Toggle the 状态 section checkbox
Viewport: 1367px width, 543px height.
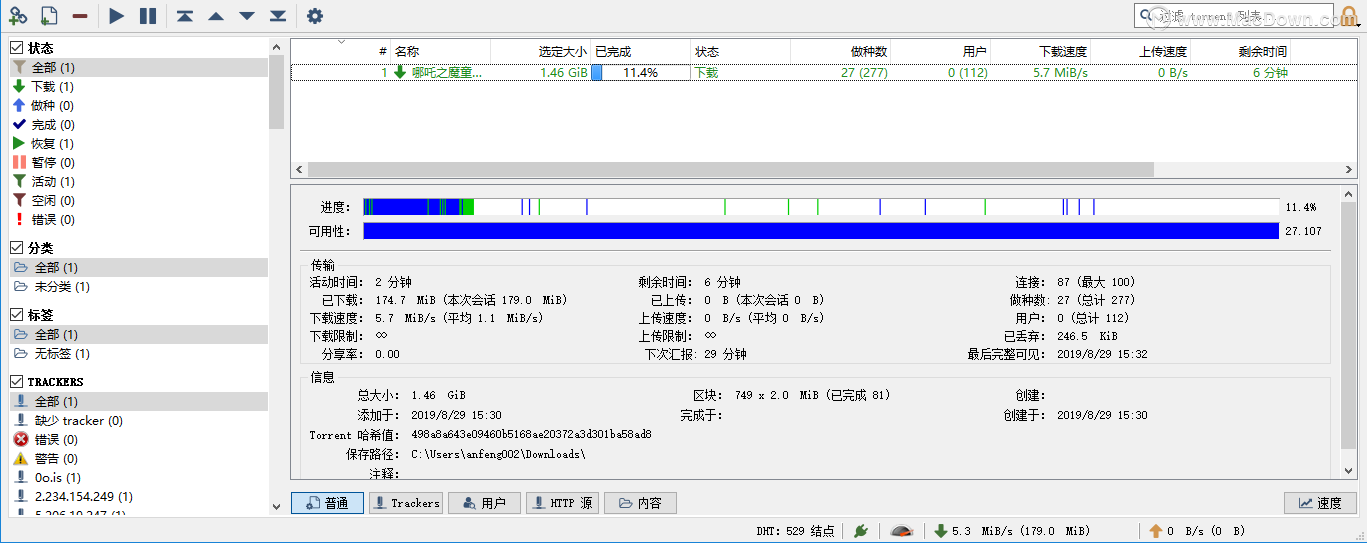[17, 47]
